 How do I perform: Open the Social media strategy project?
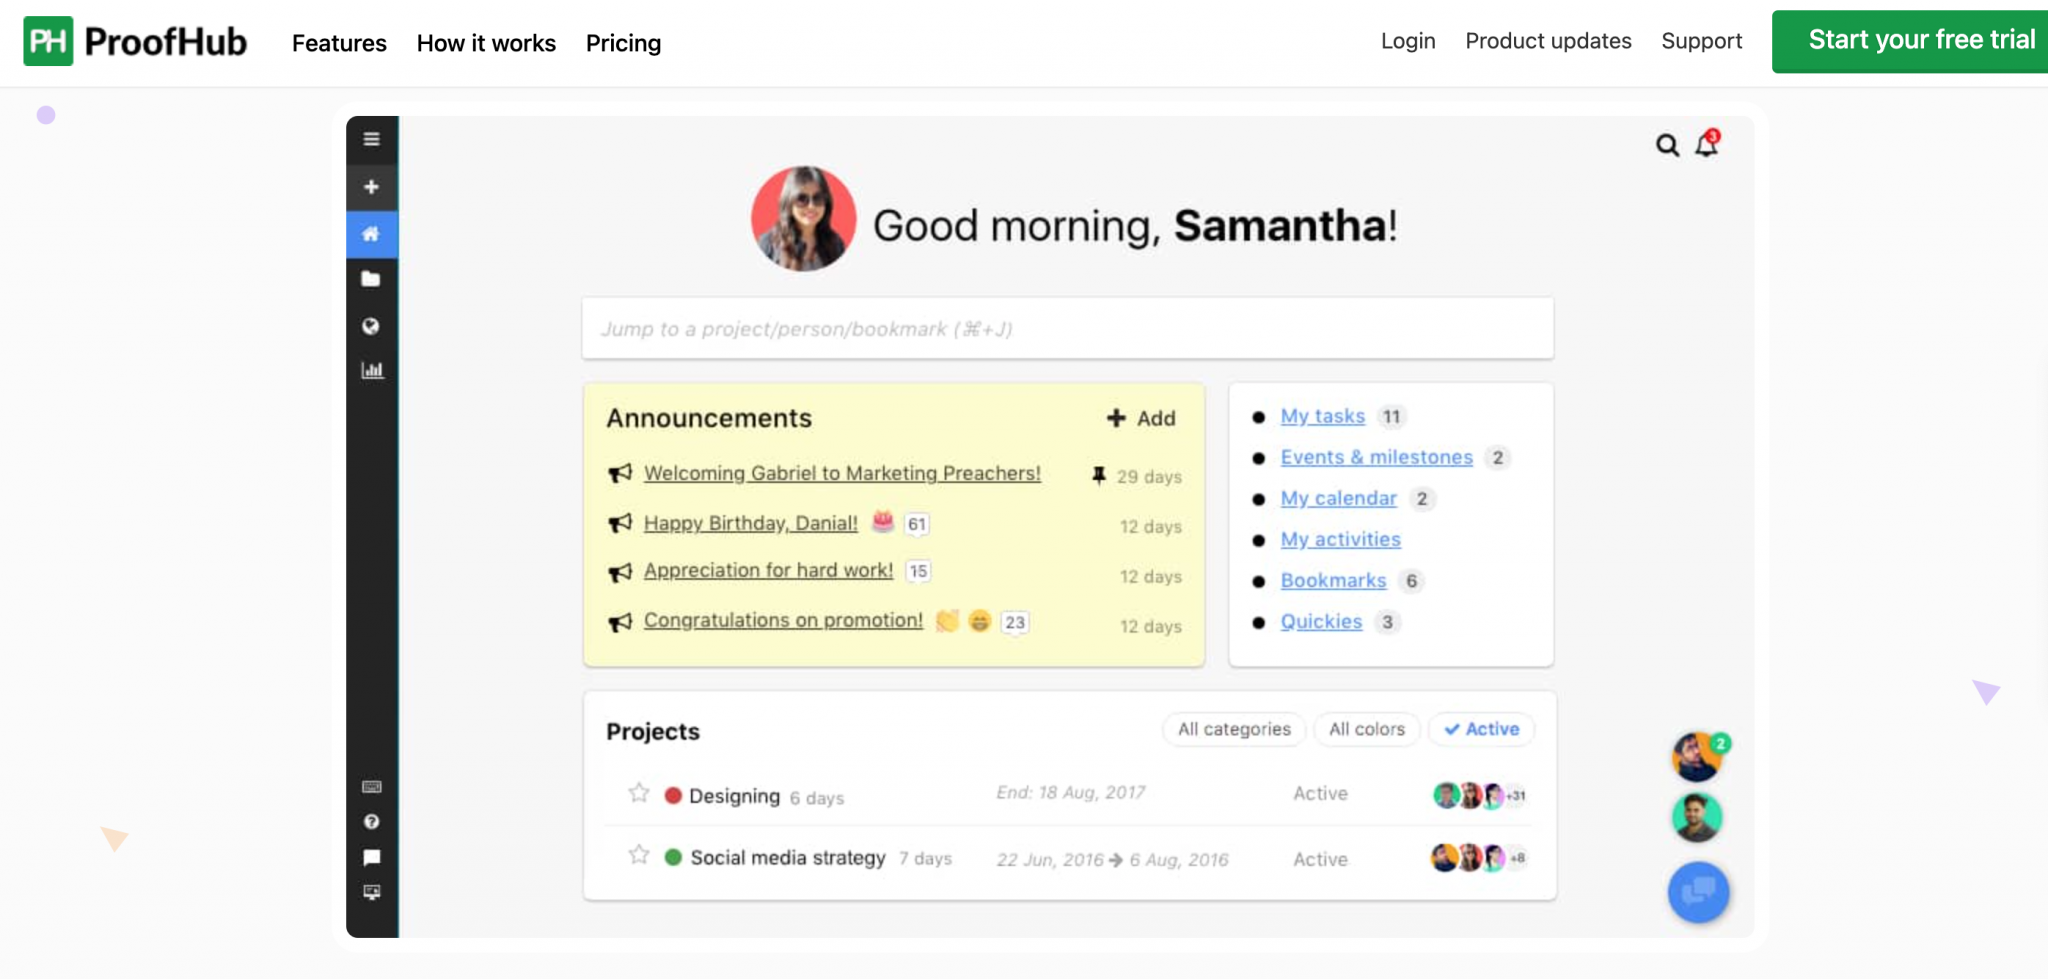[788, 857]
